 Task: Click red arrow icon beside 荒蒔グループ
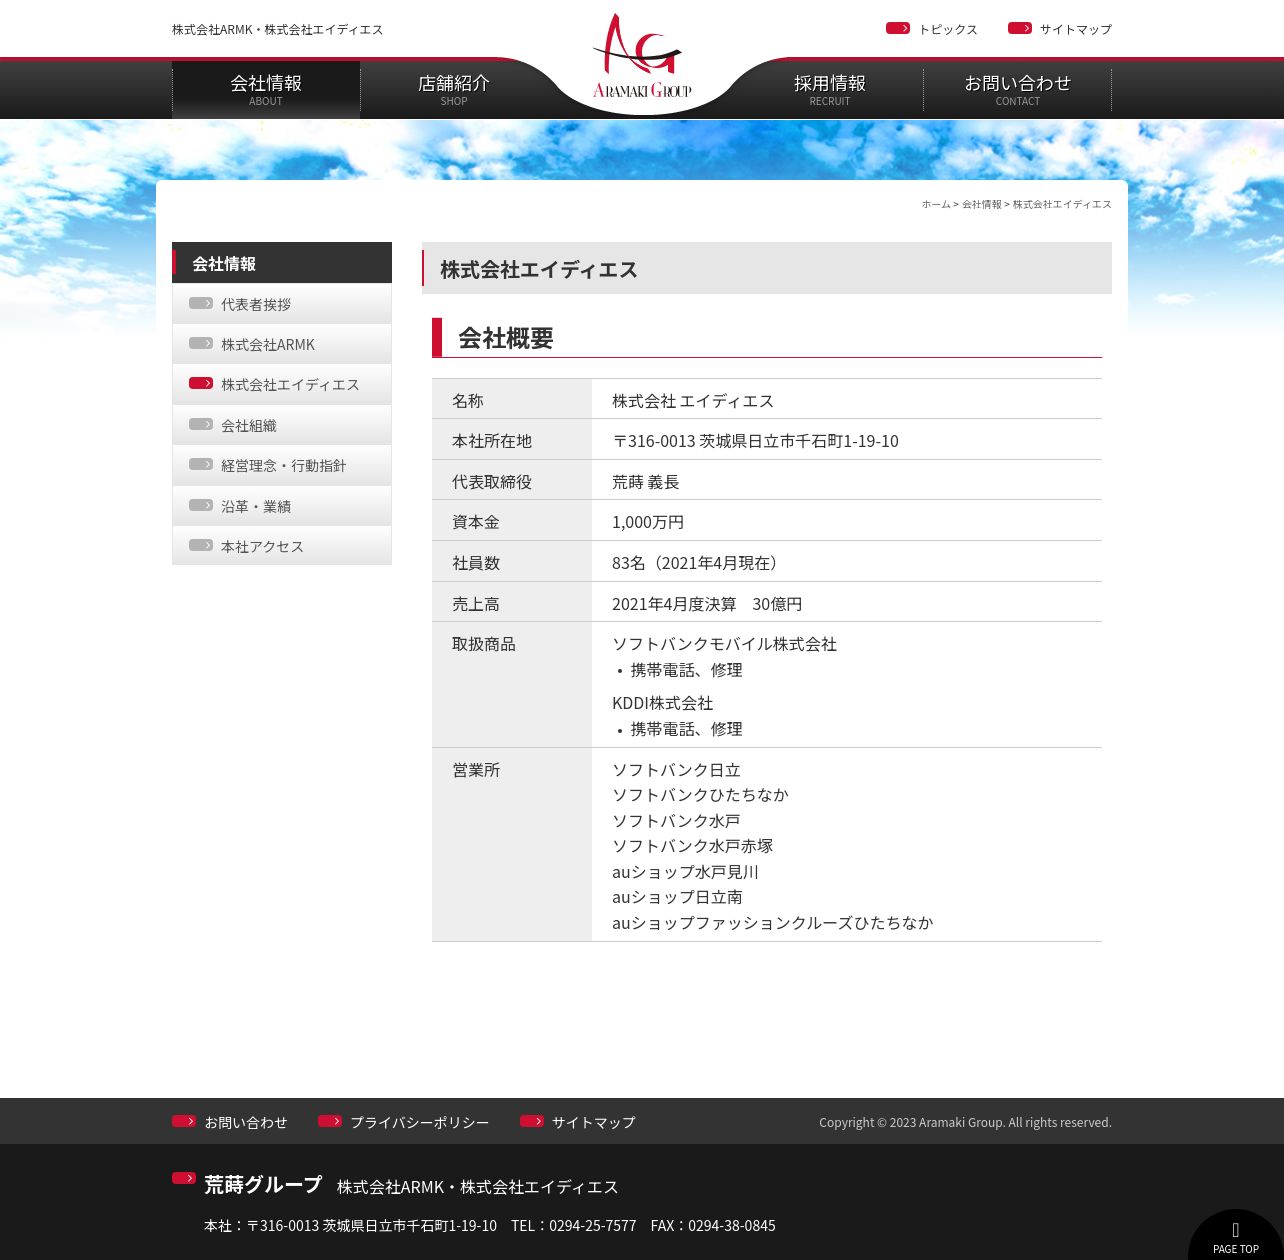pyautogui.click(x=184, y=1178)
